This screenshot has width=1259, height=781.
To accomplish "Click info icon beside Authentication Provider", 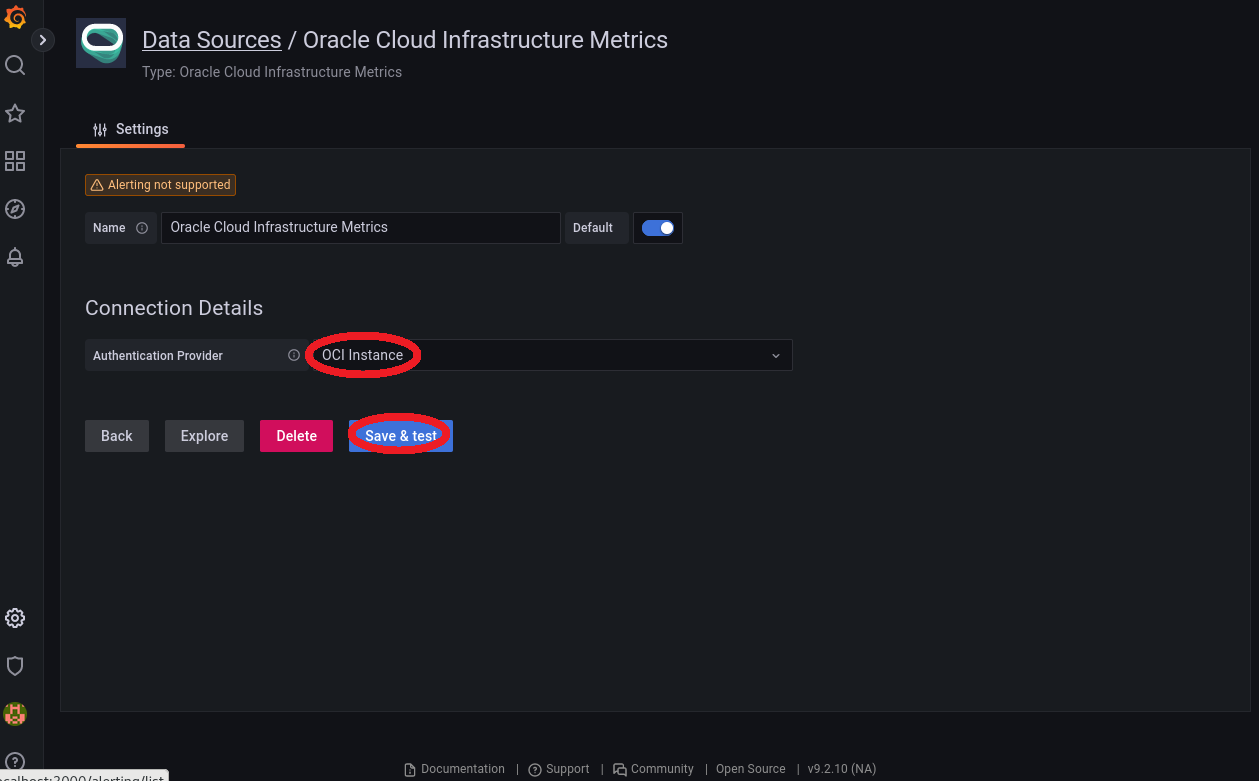I will tap(294, 355).
